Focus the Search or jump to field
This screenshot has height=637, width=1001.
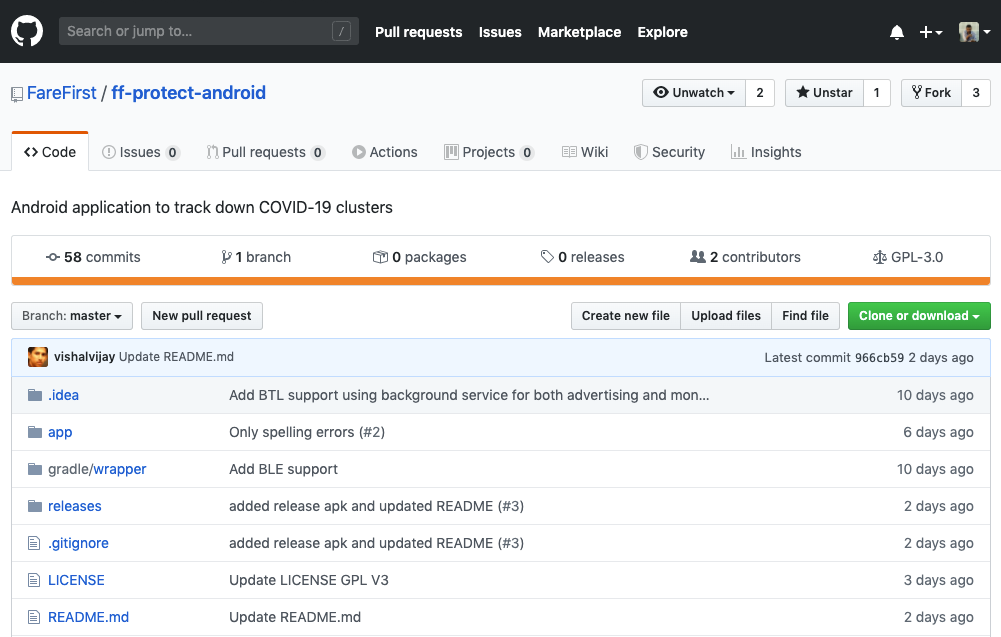tap(209, 31)
